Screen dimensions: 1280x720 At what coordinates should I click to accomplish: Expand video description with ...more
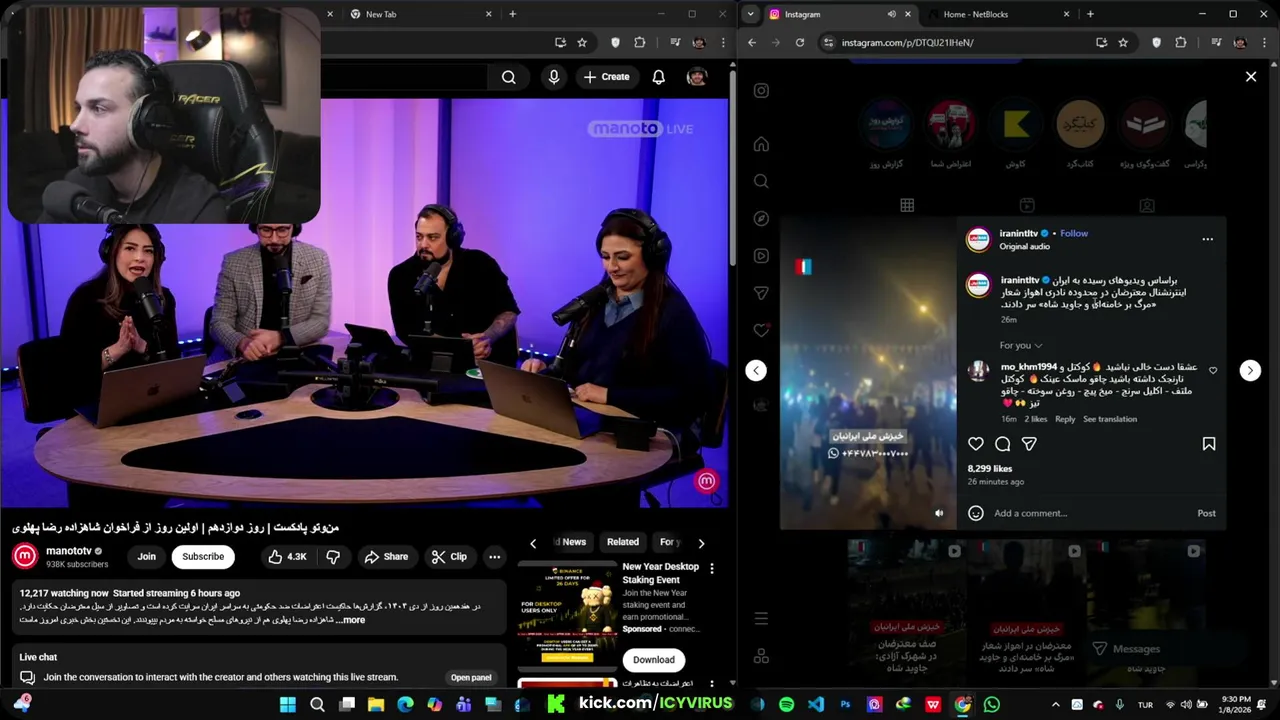(x=351, y=620)
